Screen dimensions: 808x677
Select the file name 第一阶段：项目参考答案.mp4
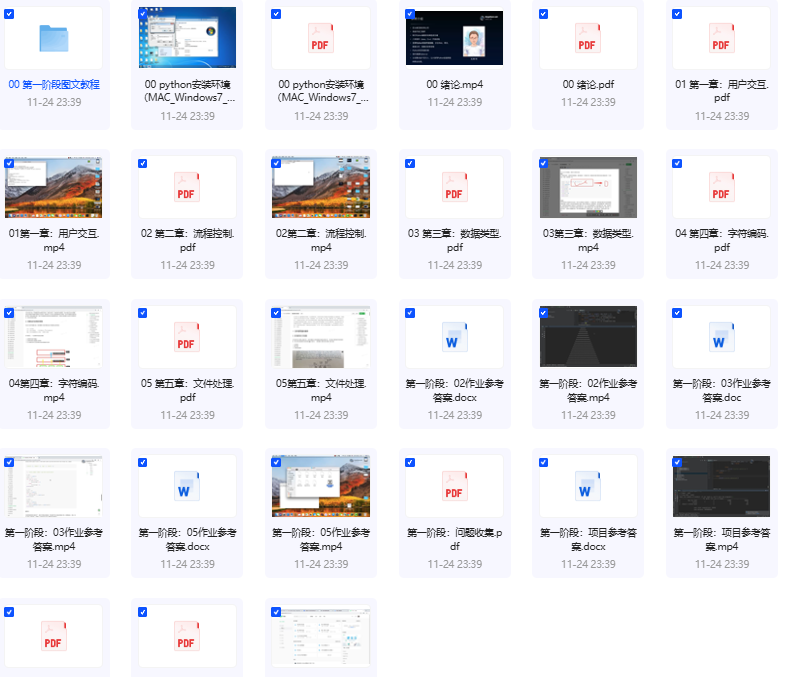(x=721, y=539)
